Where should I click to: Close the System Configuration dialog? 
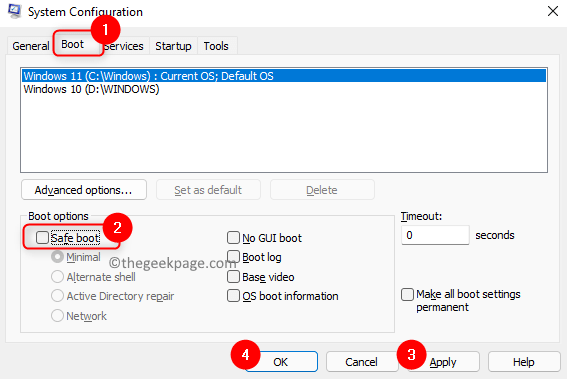click(553, 11)
